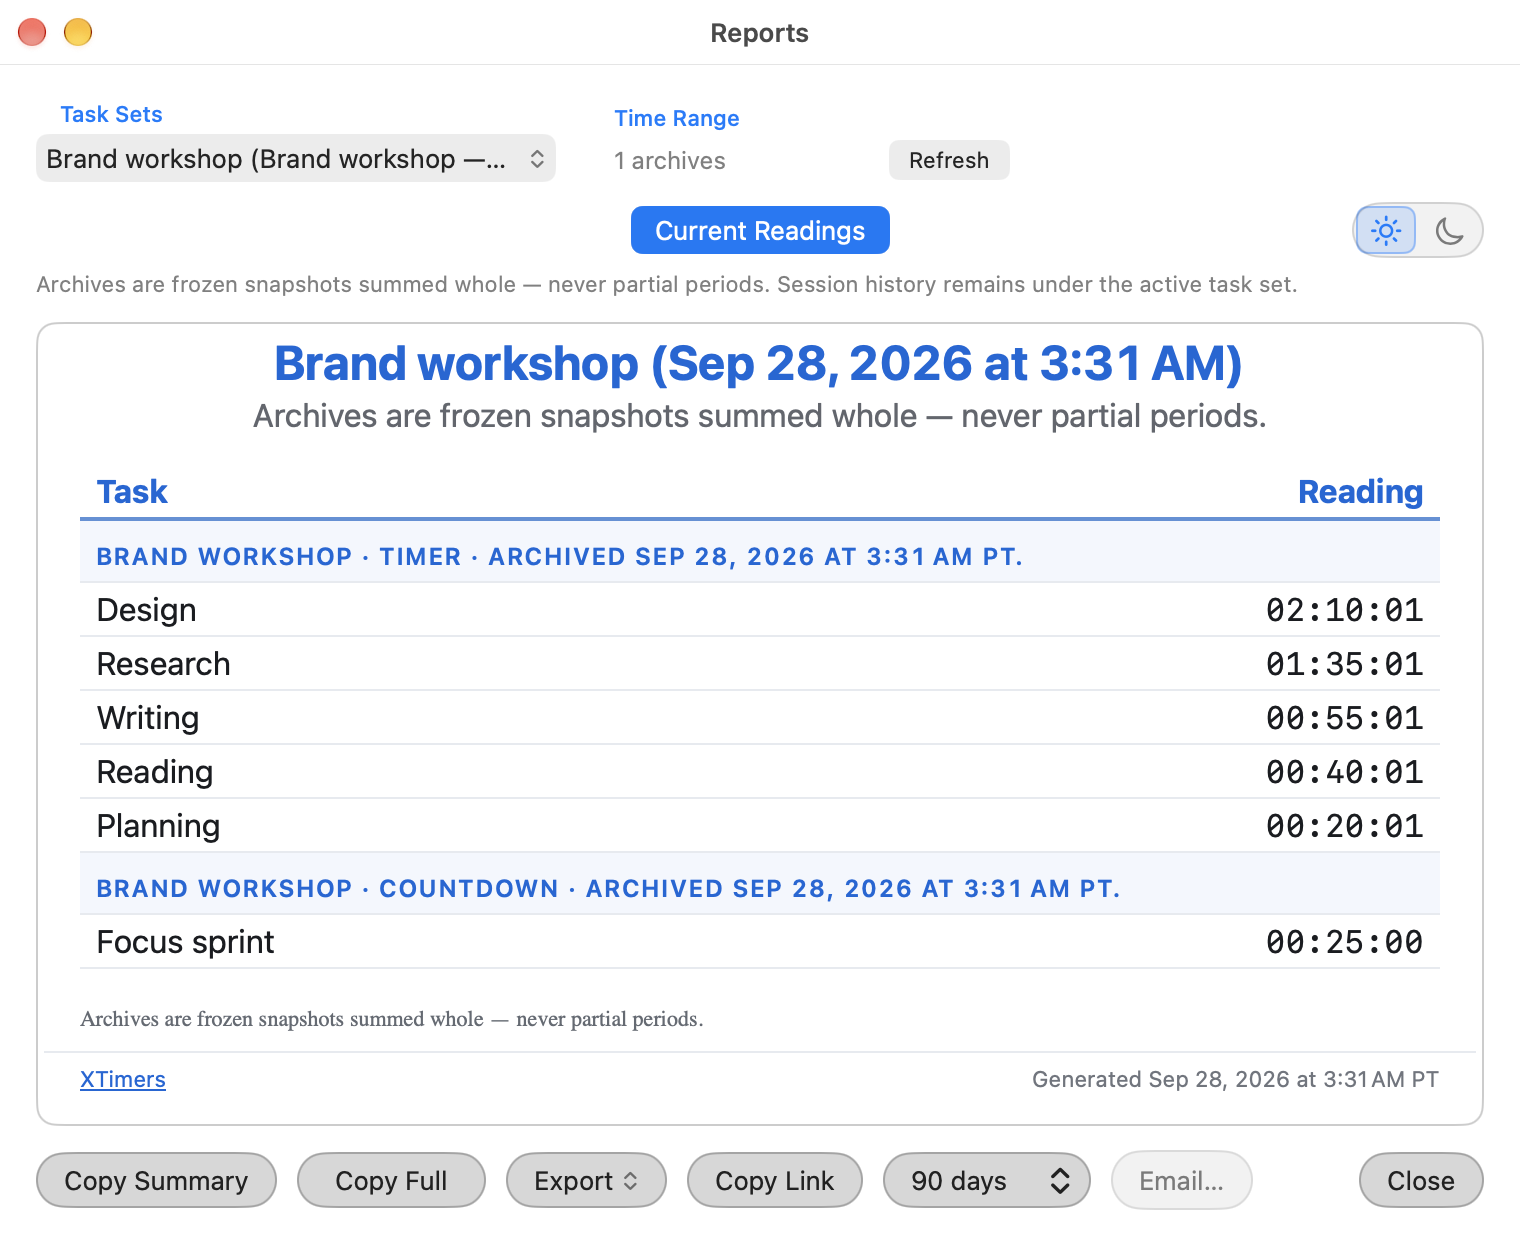Viewport: 1520px width, 1246px height.
Task: Click the yellow minimize window button
Action: [x=78, y=32]
